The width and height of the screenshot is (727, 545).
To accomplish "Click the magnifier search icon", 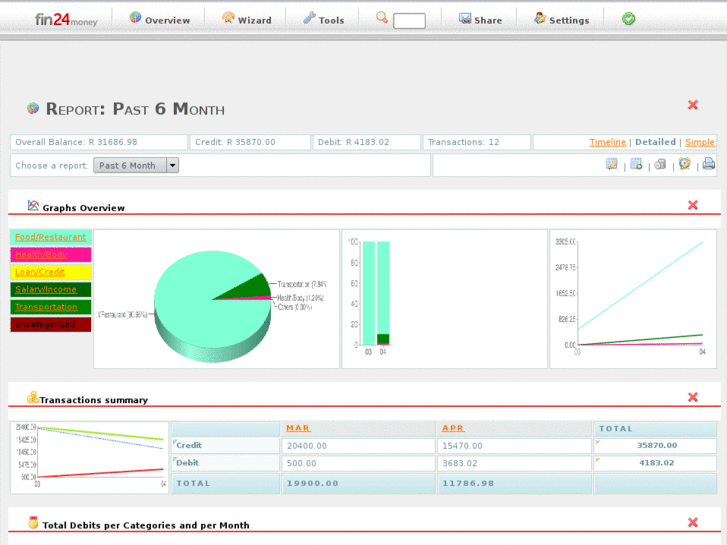I will (x=382, y=18).
